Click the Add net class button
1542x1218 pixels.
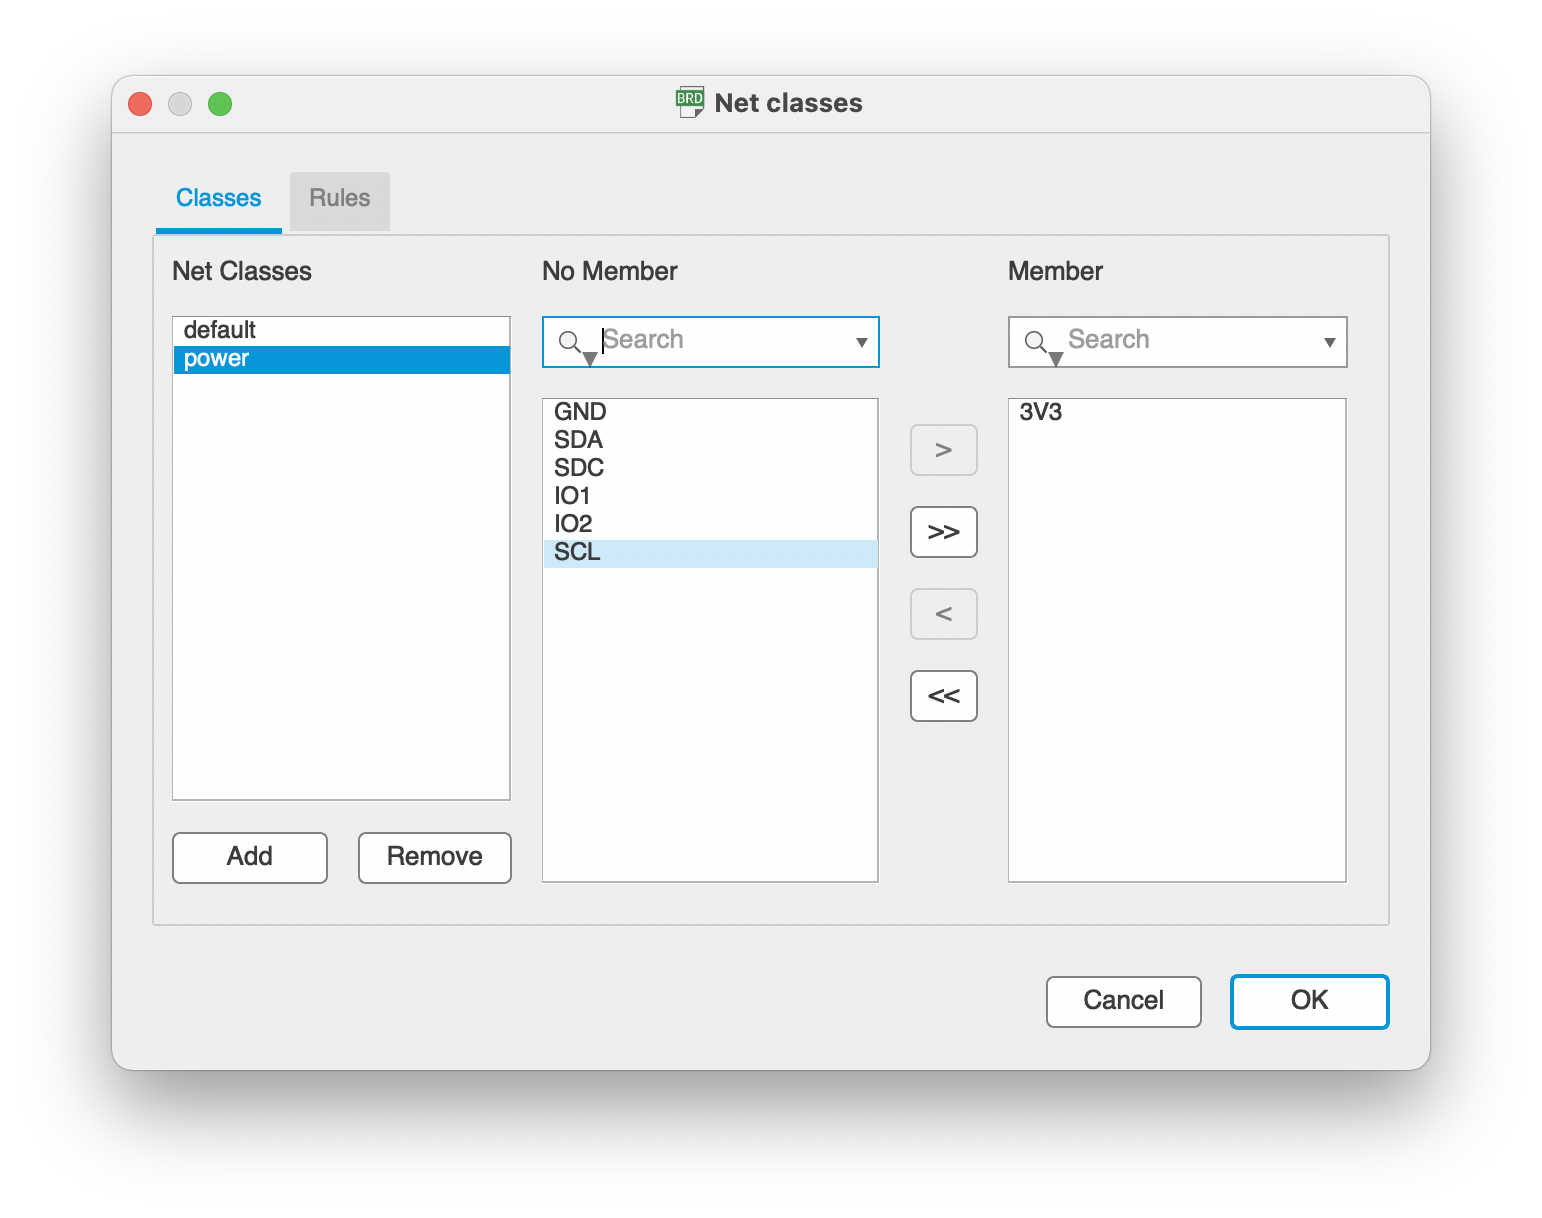[x=250, y=857]
